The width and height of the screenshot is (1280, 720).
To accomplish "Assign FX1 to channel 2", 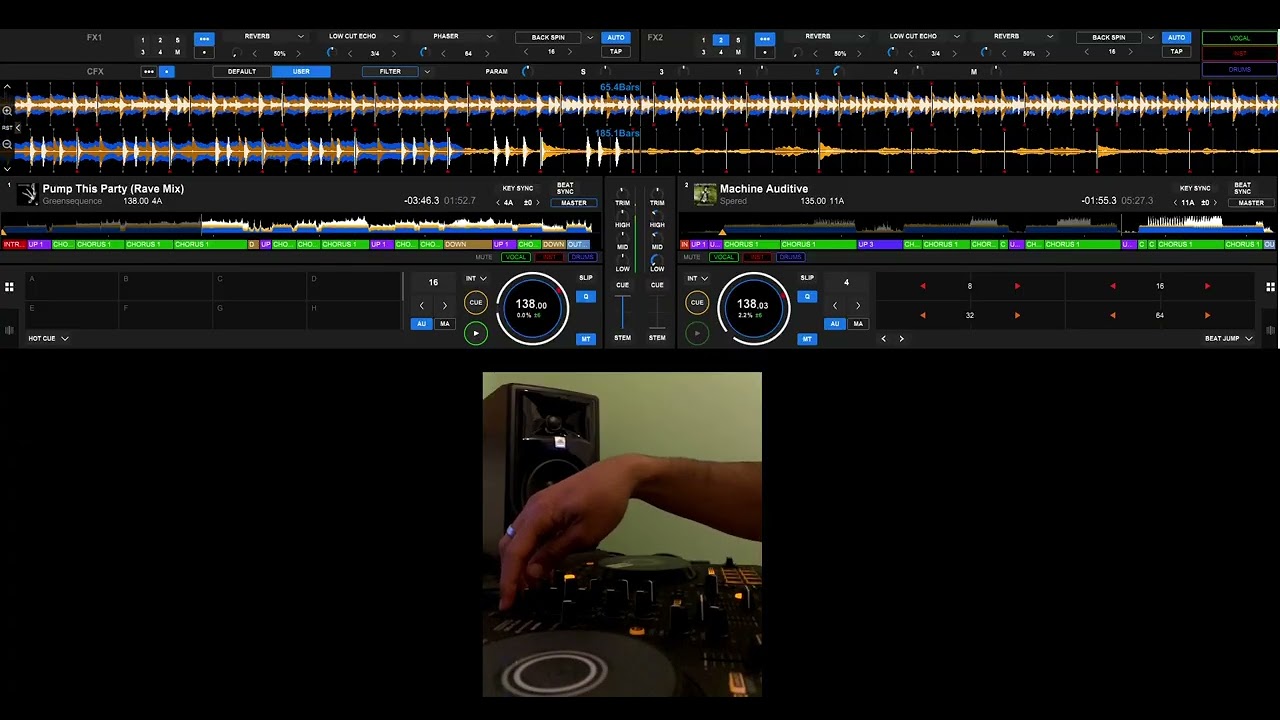I will click(160, 41).
